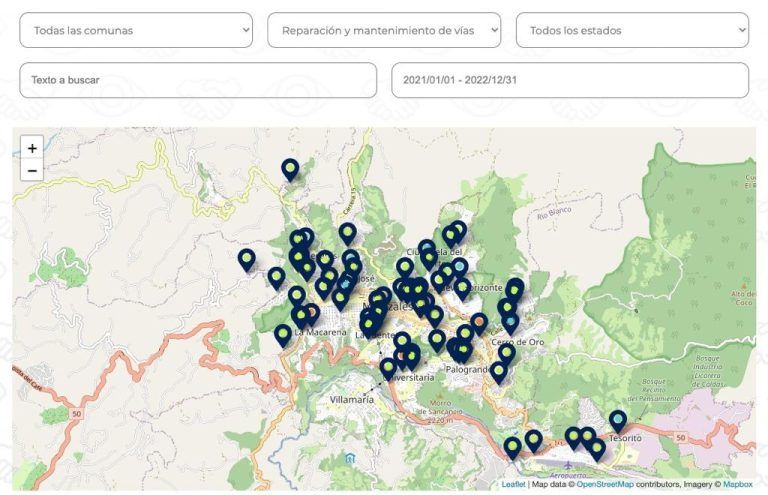Open the 'Todos los estados' dropdown
The width and height of the screenshot is (768, 495).
point(632,30)
